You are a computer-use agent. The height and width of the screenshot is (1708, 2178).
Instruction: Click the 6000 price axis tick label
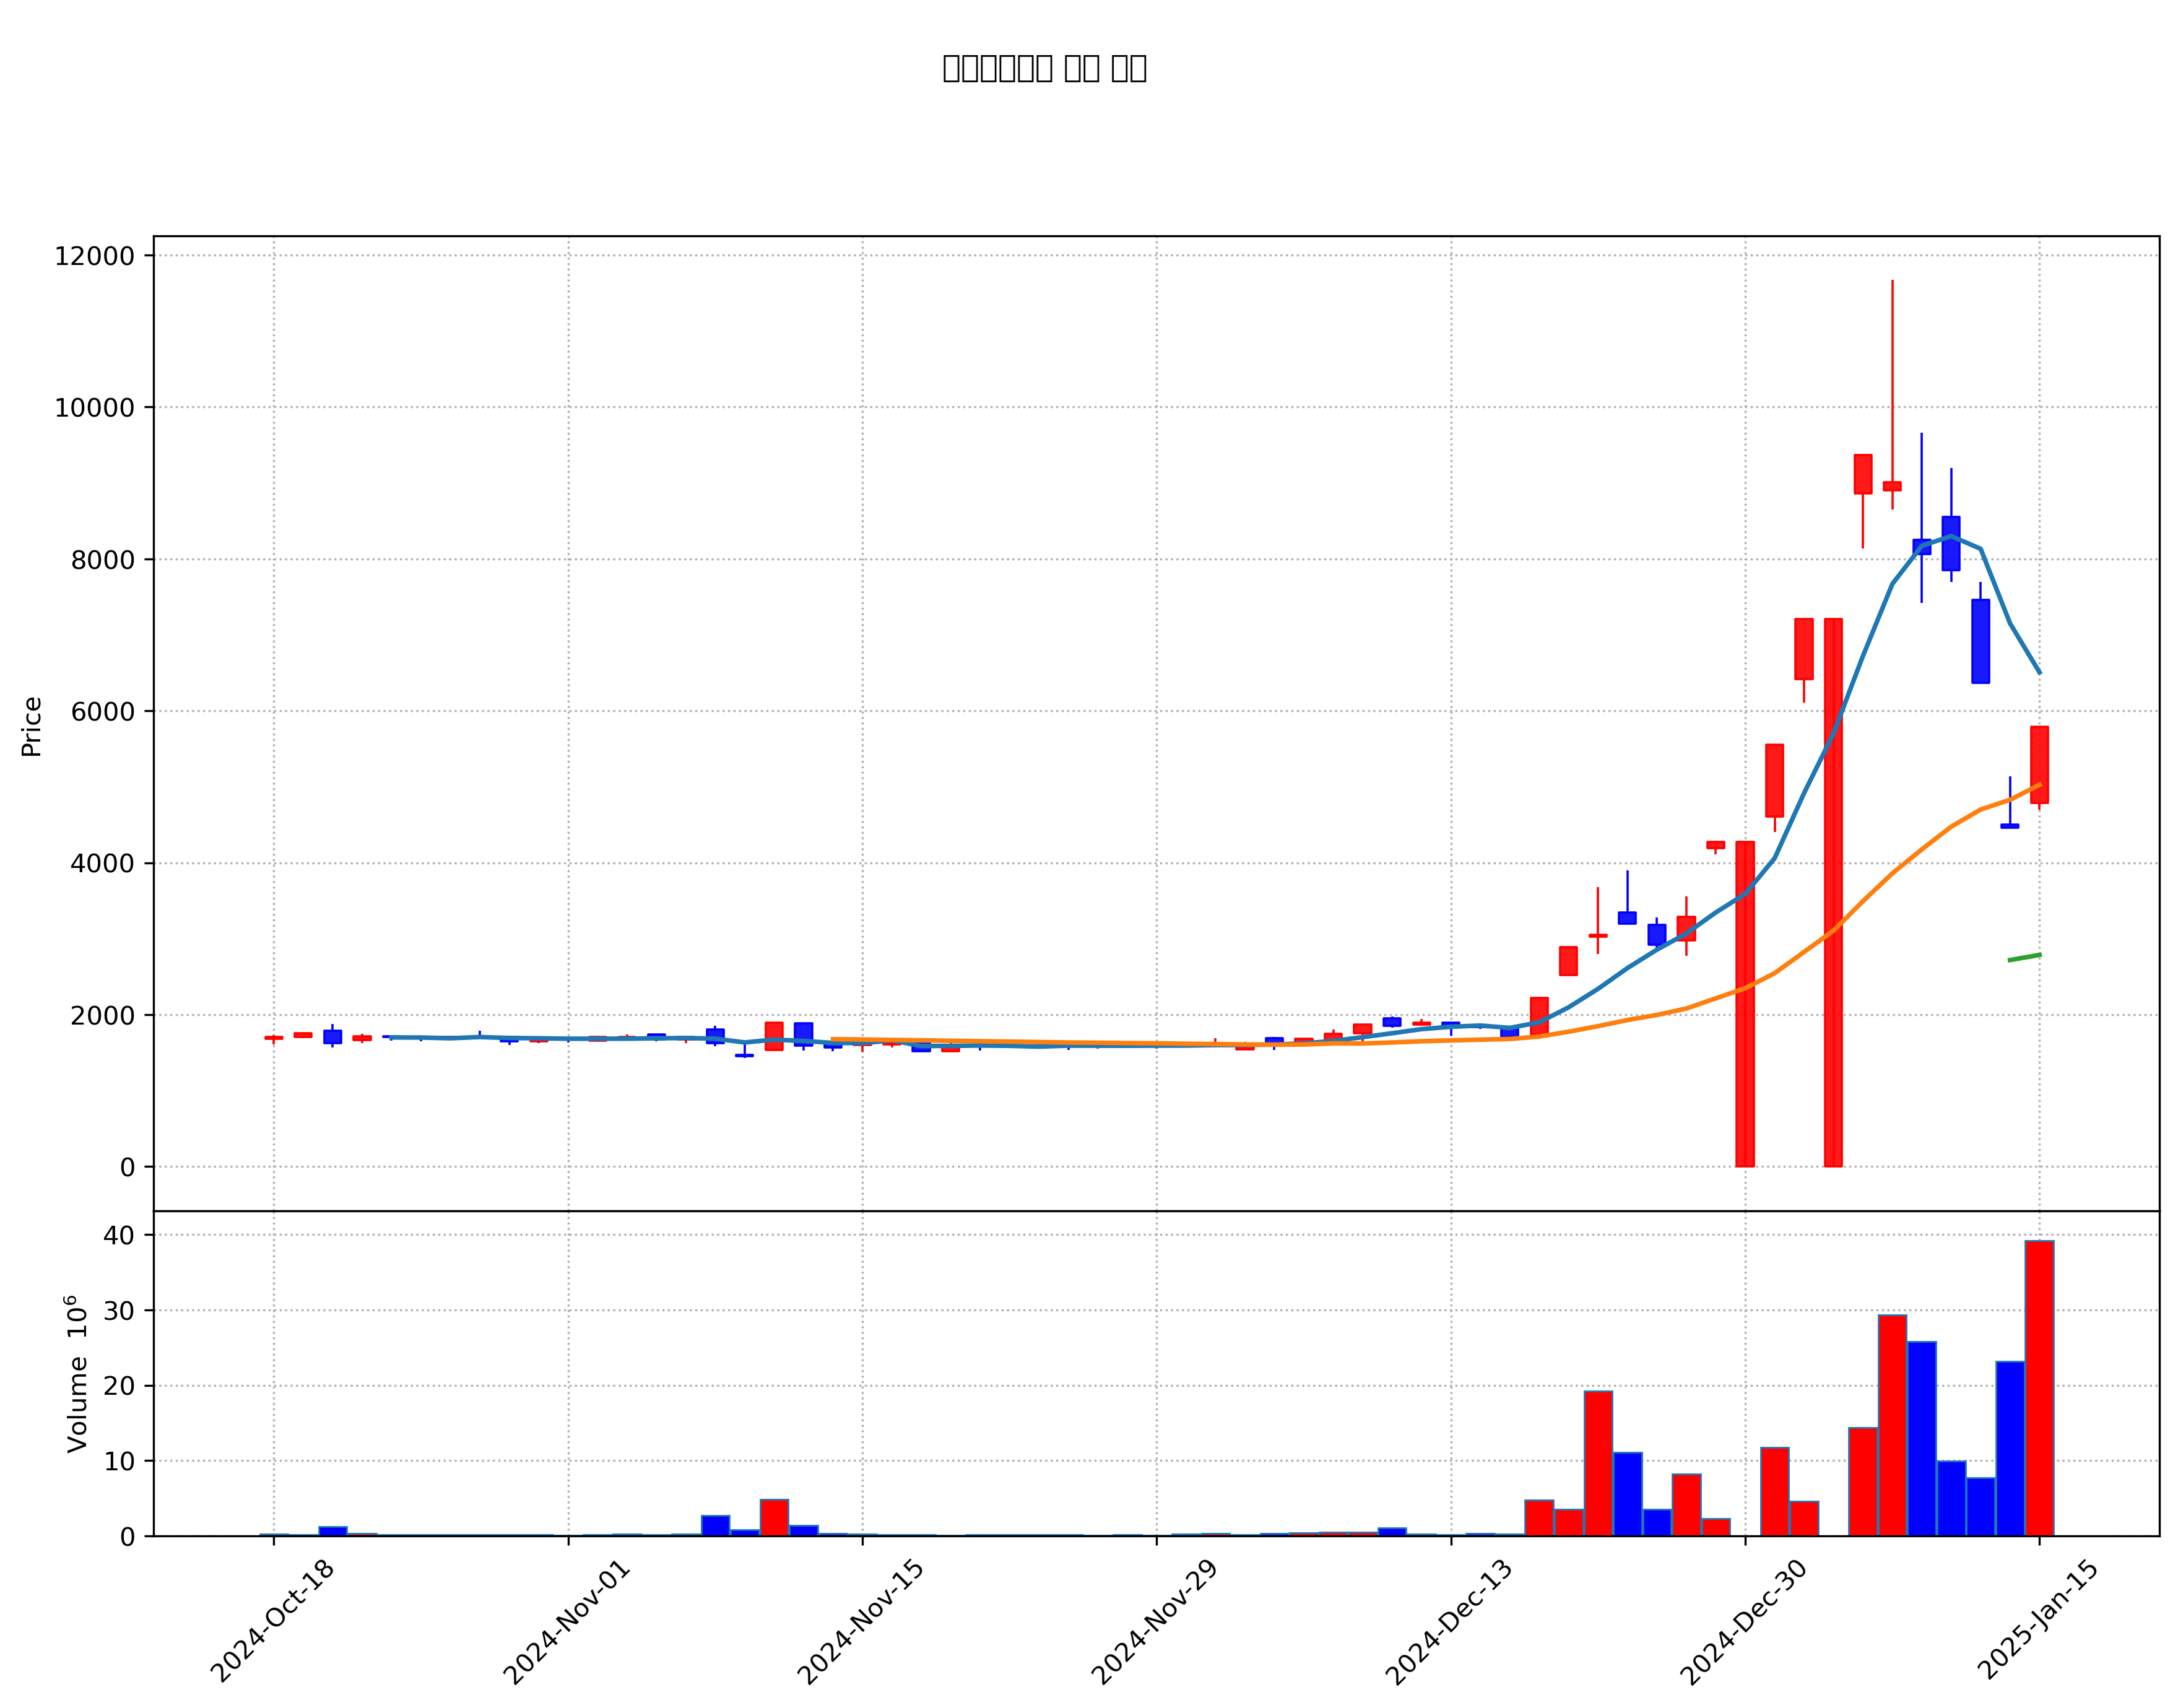pos(102,712)
